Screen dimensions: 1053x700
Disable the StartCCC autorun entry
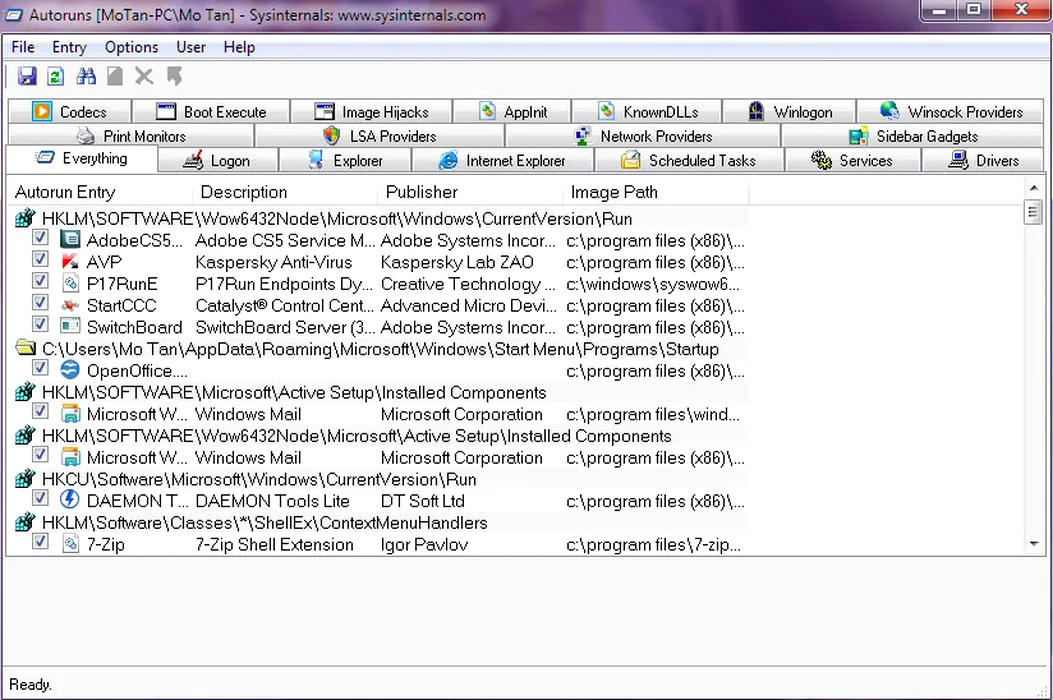click(x=40, y=302)
